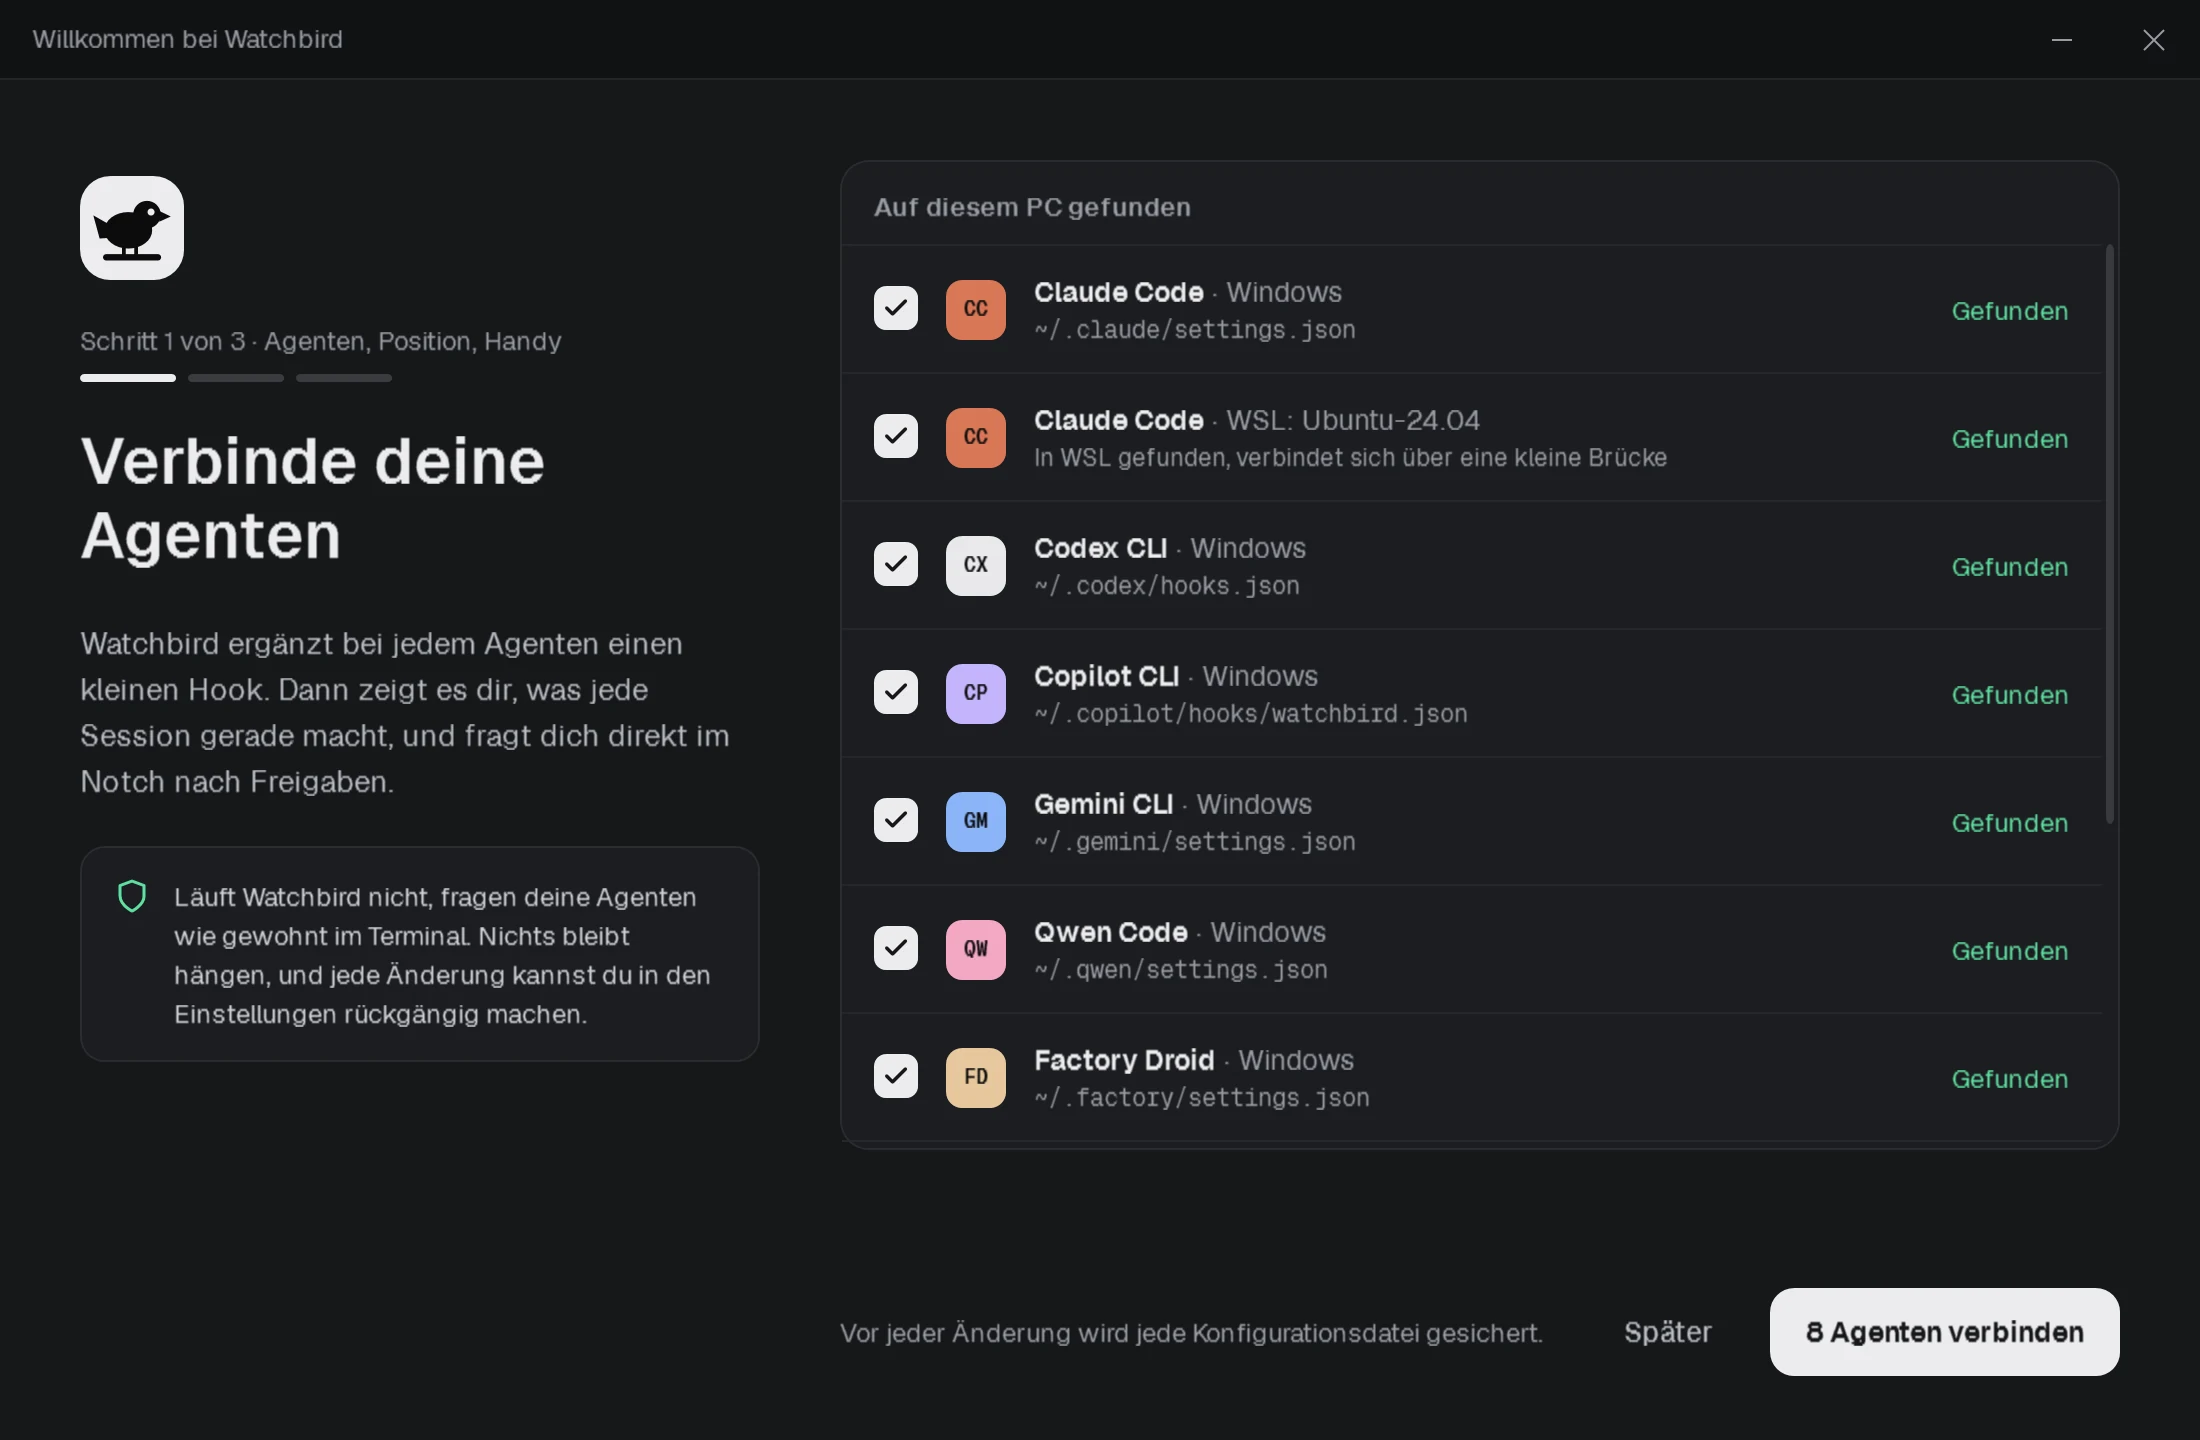Click the path "~/.qwen/settings.json"
The width and height of the screenshot is (2200, 1440).
1181,970
